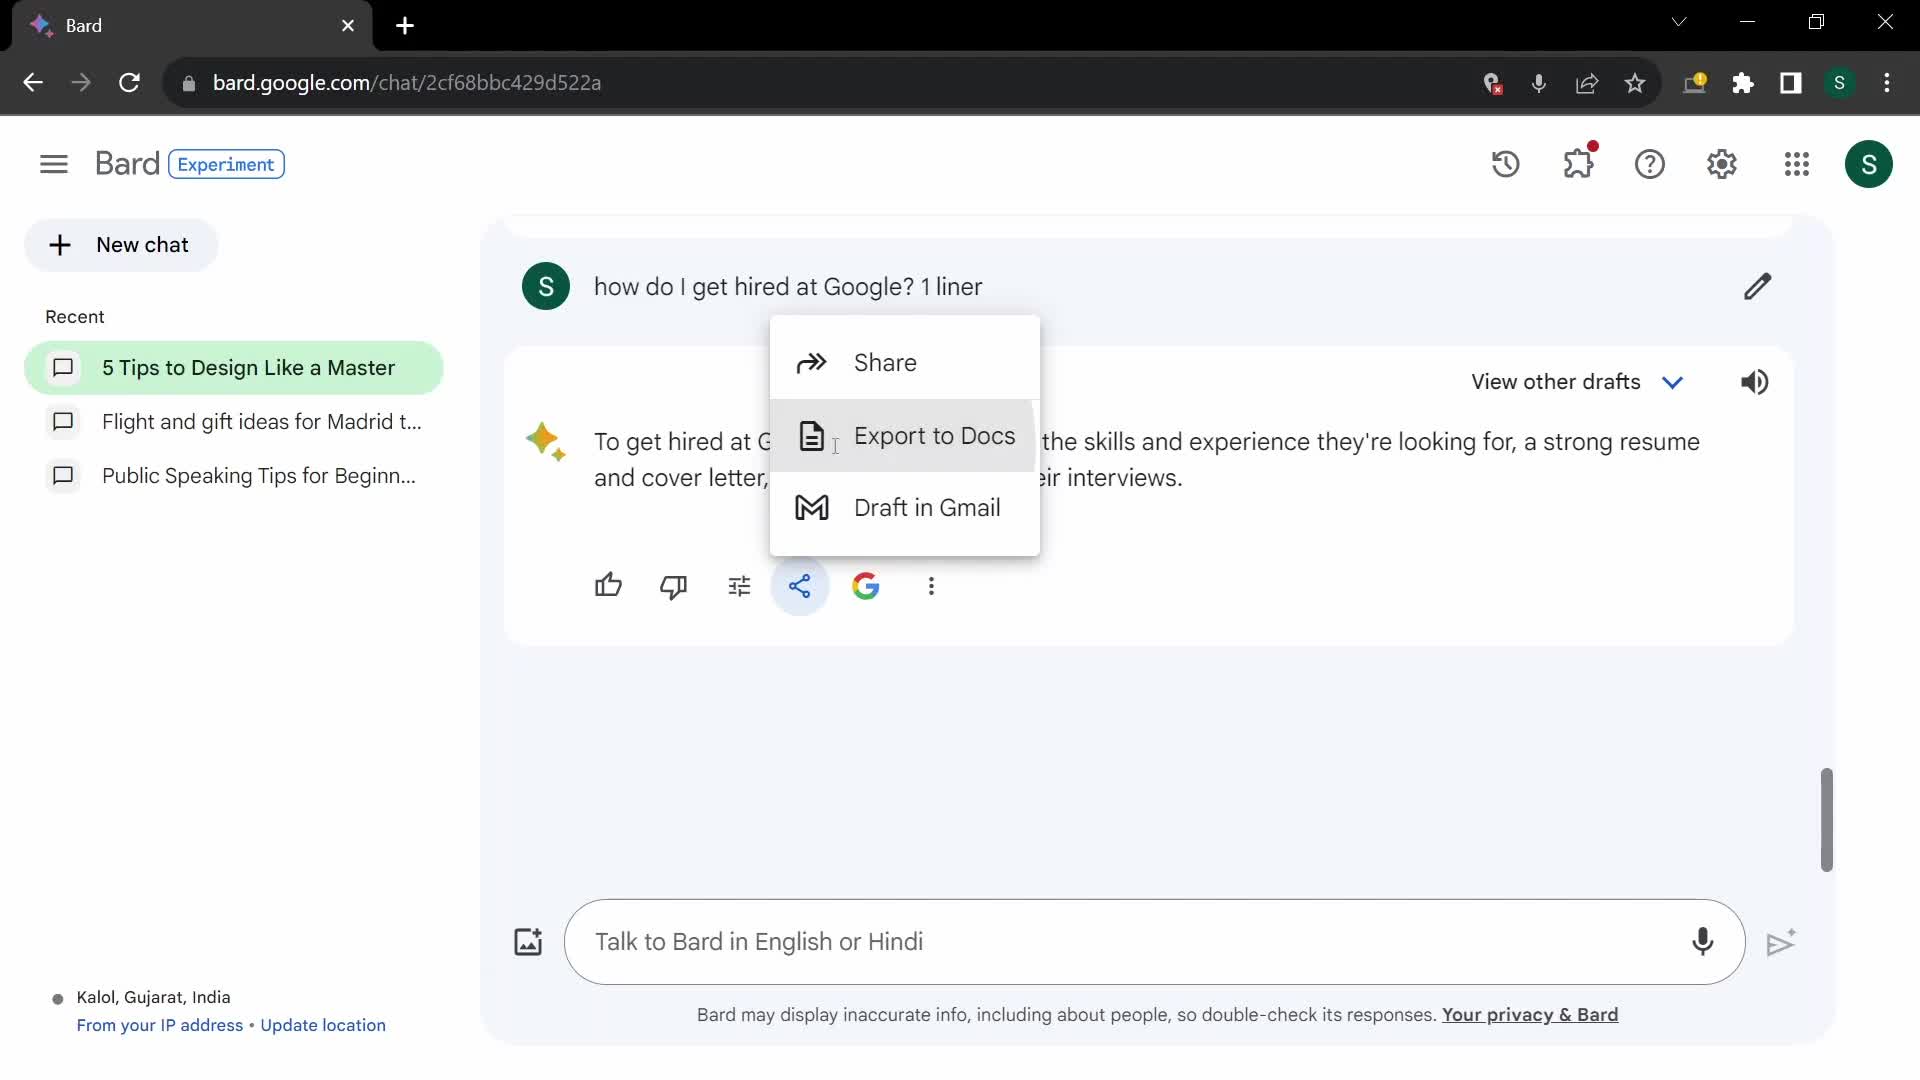
Task: Share this page from address bar
Action: [x=1587, y=83]
